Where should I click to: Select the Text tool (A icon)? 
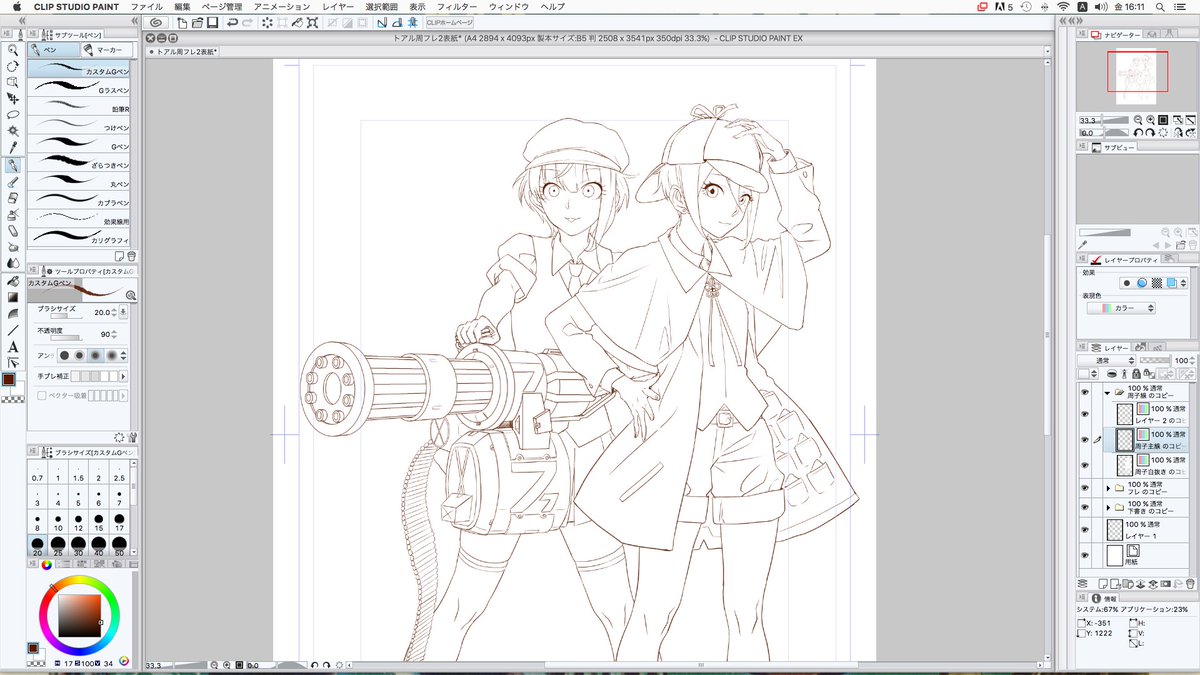point(12,346)
